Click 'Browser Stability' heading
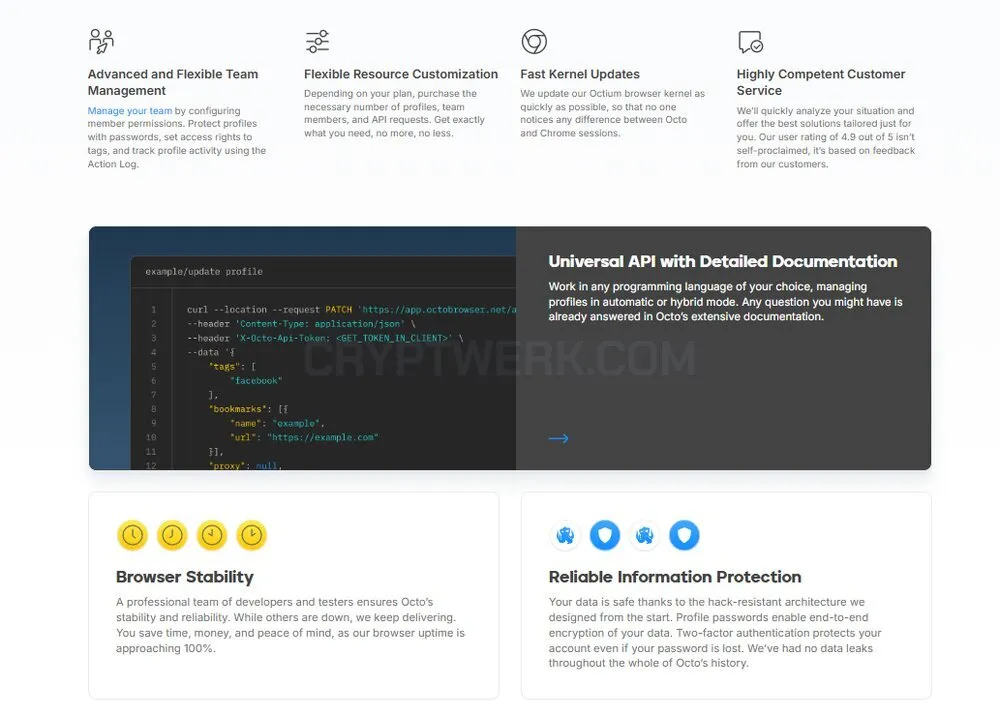The height and width of the screenshot is (716, 1000). pyautogui.click(x=184, y=577)
